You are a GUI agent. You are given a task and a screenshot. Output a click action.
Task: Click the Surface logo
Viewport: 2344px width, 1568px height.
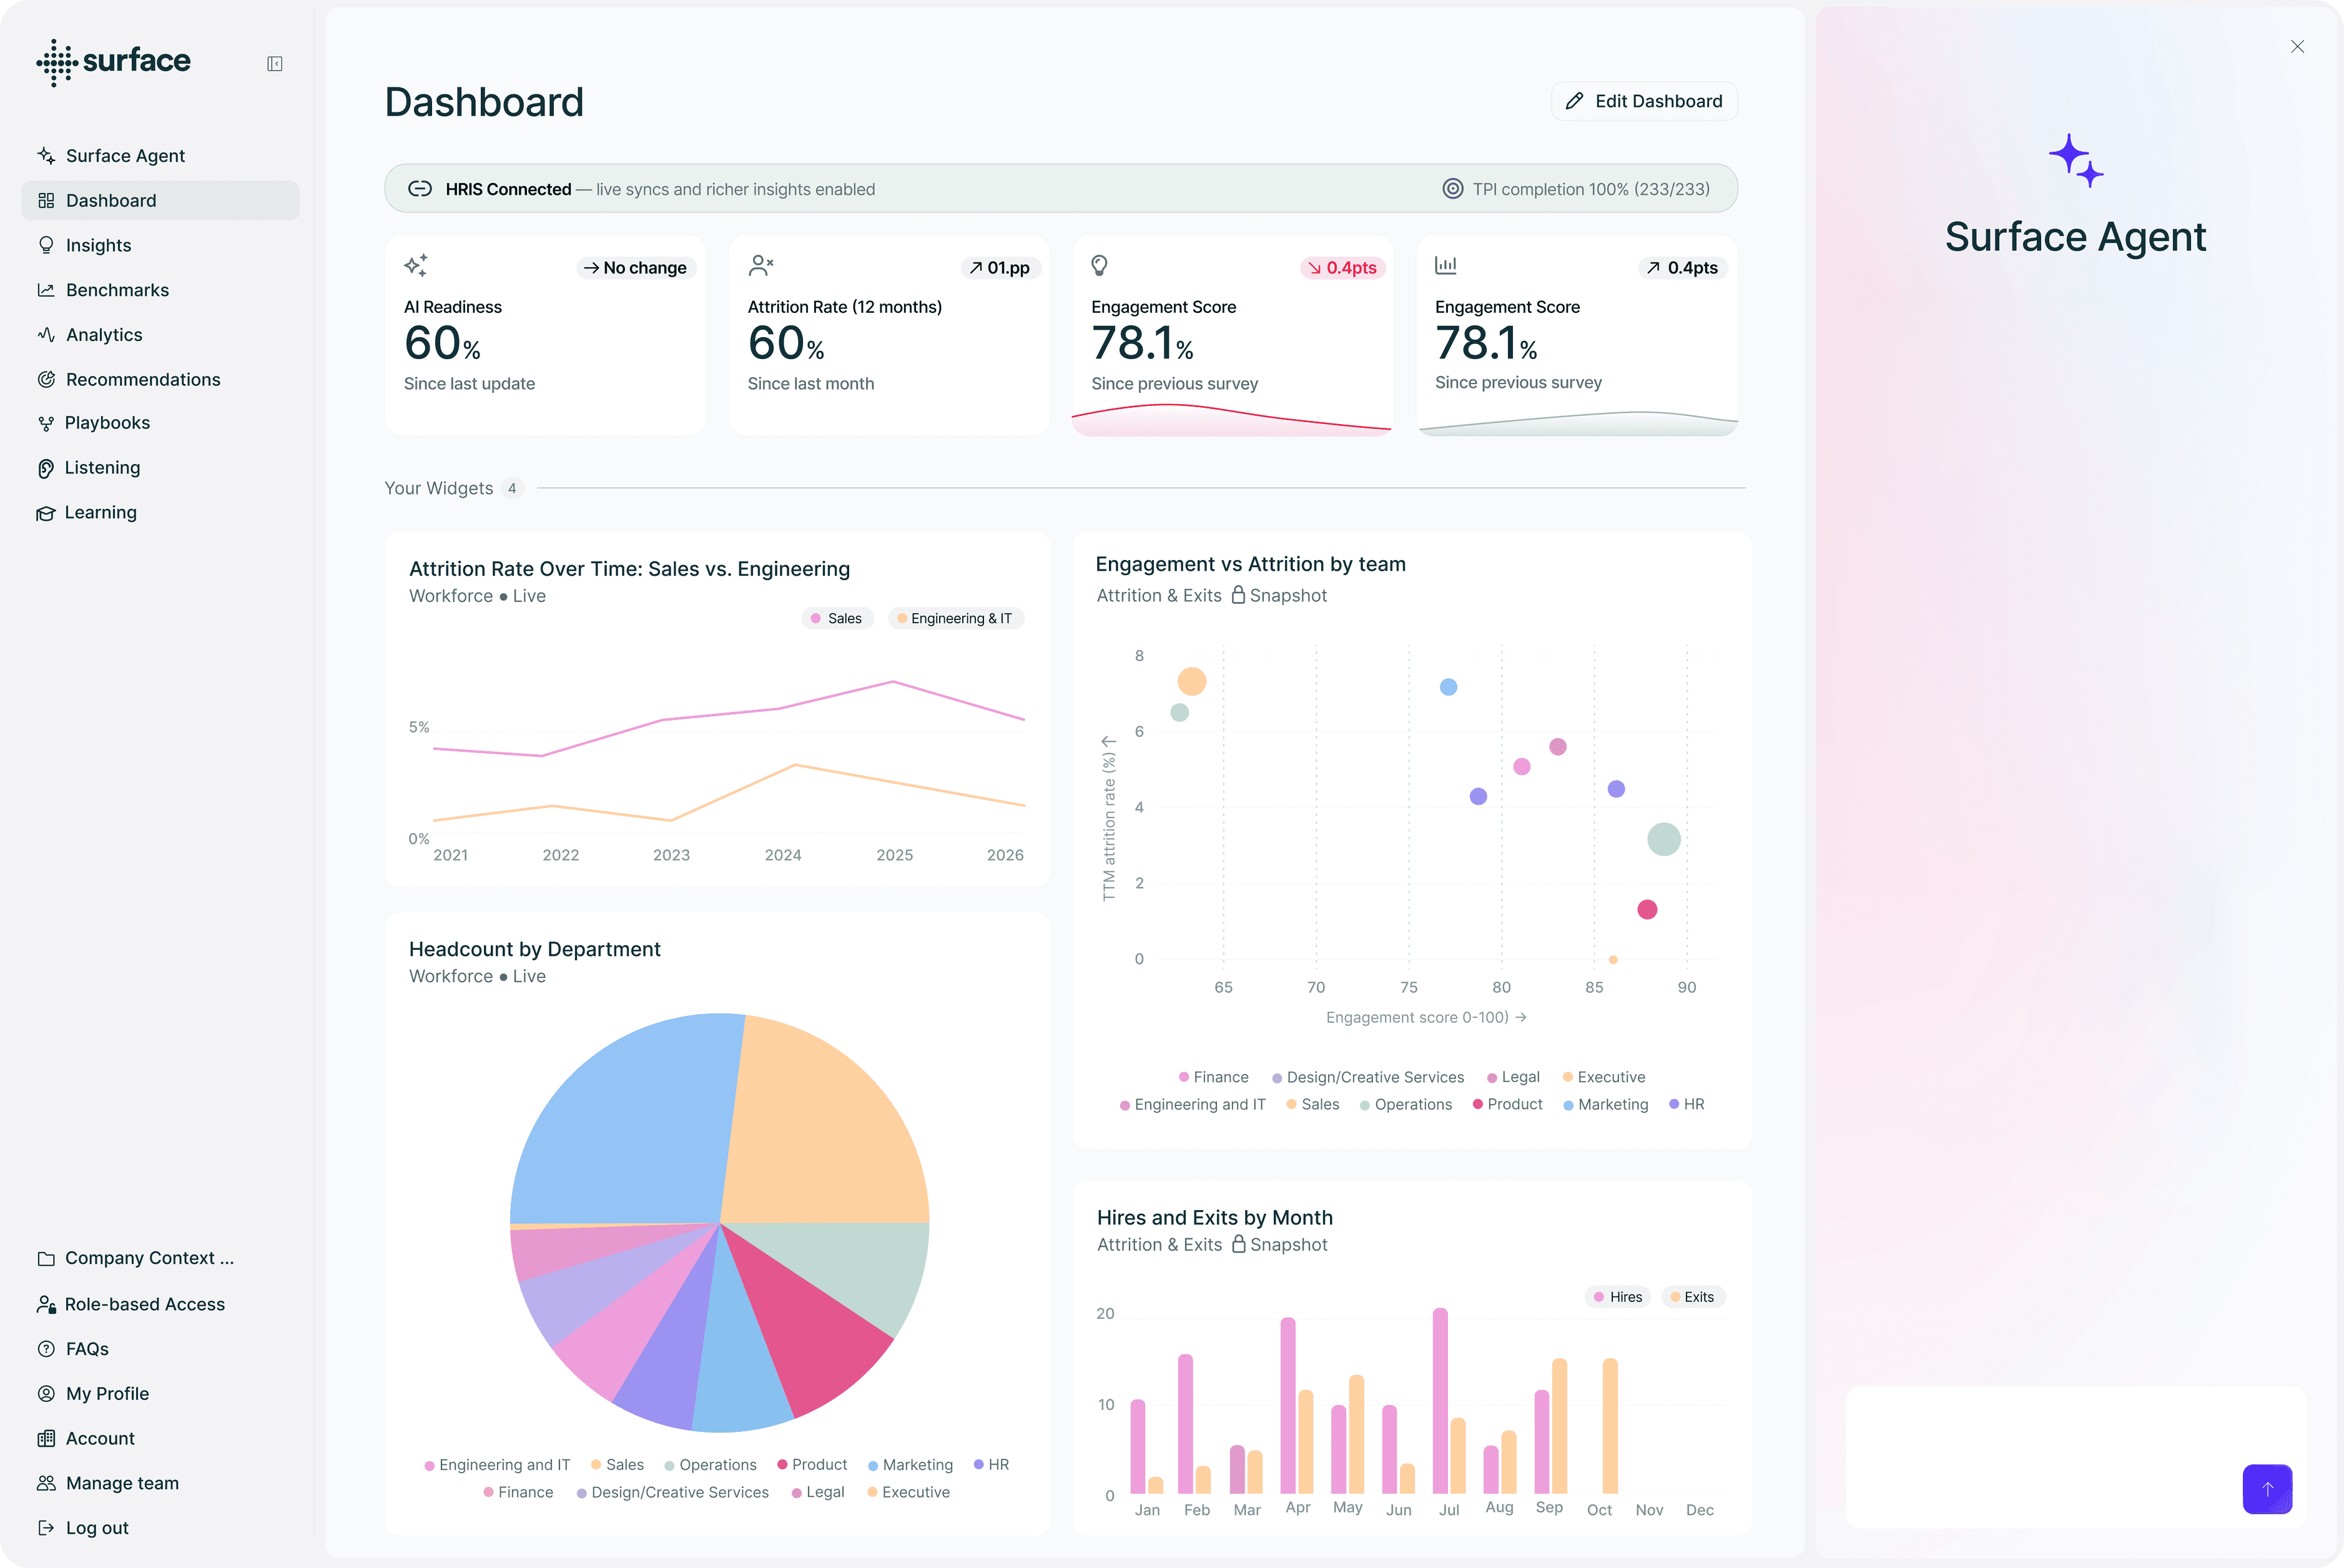point(113,62)
